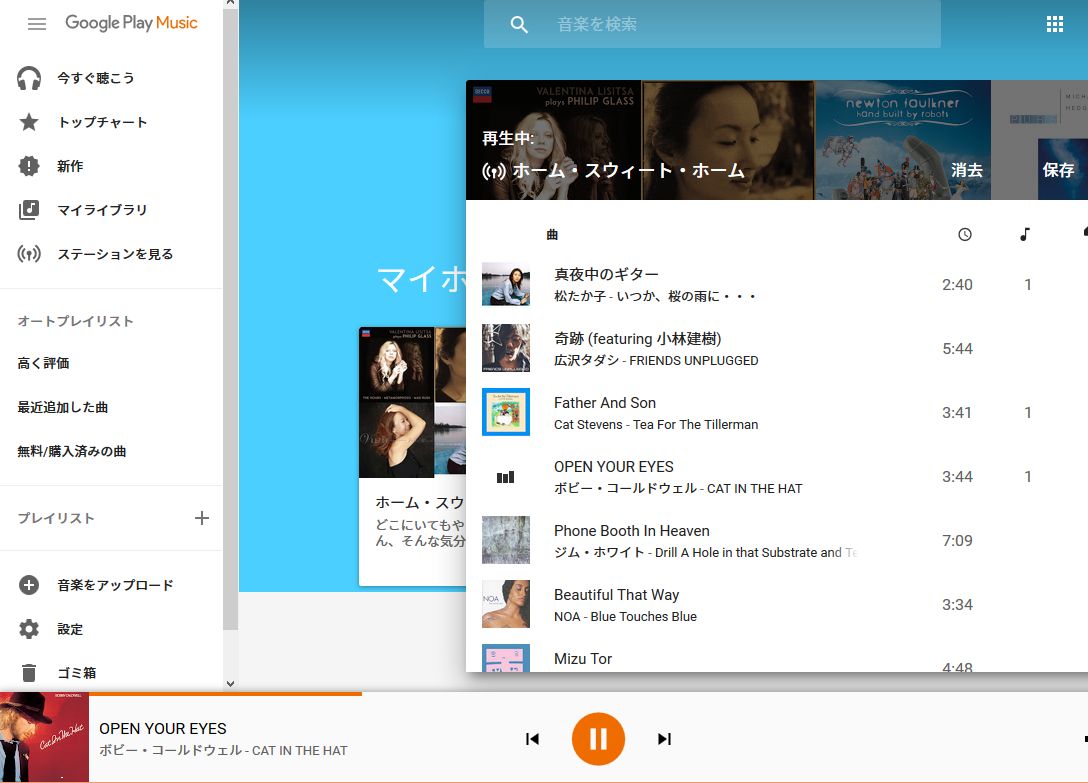
Task: Click the OPEN YOUR EYES title in player bar
Action: [163, 729]
